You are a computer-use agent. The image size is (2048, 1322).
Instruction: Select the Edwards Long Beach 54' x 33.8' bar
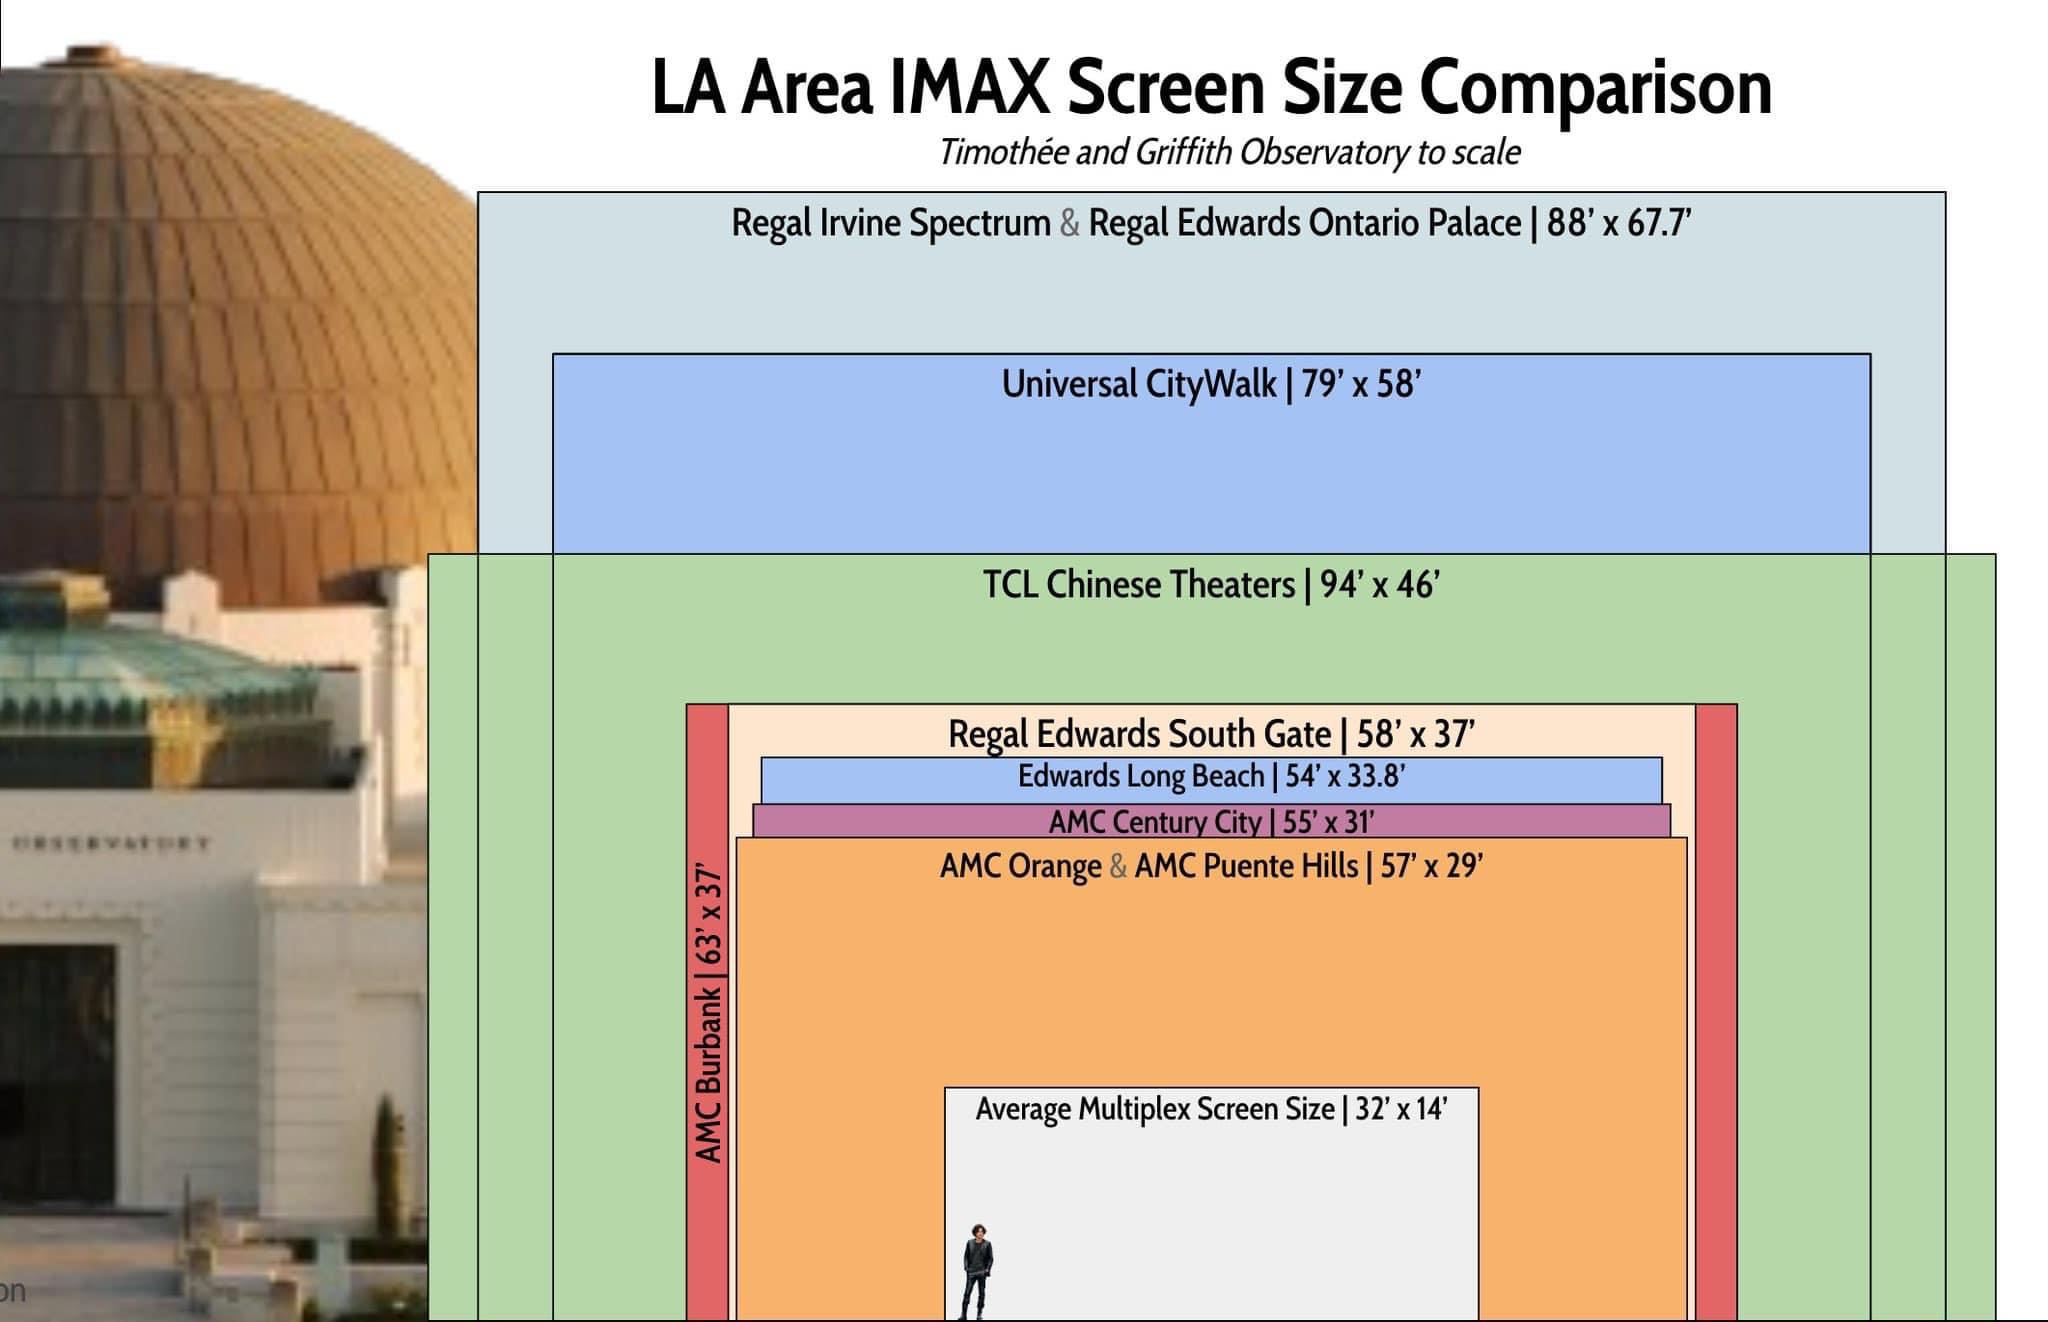pyautogui.click(x=1211, y=778)
